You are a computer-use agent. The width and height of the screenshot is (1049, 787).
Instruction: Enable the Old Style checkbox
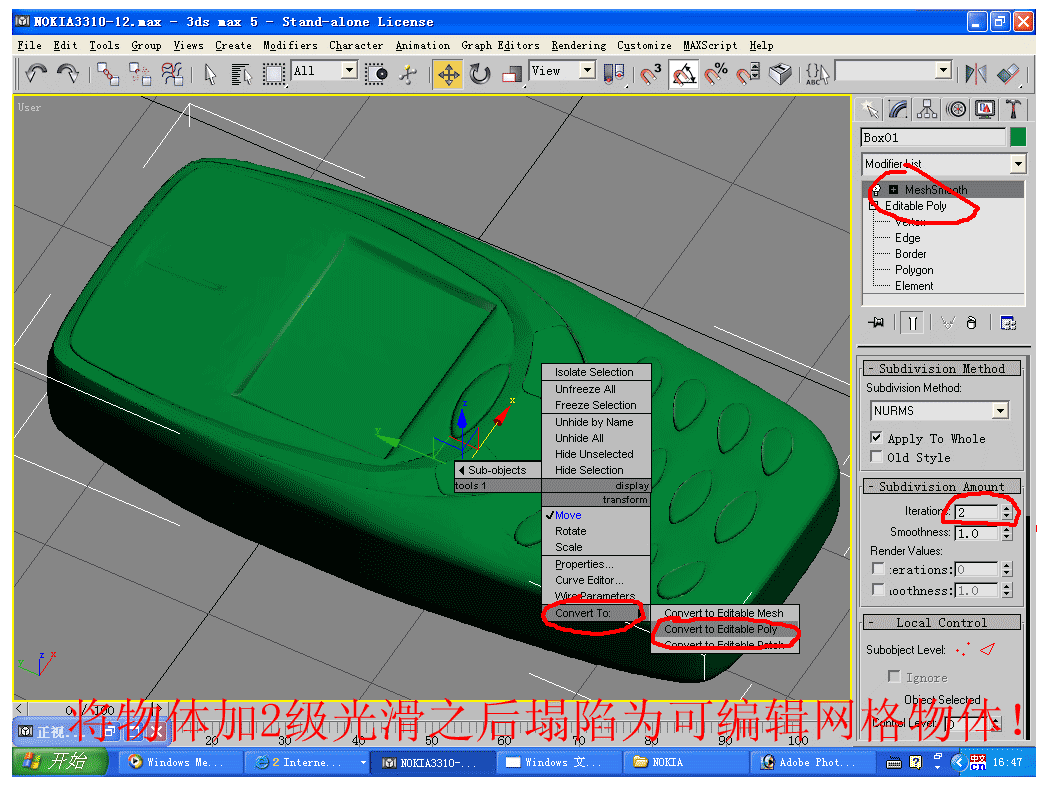(x=877, y=457)
